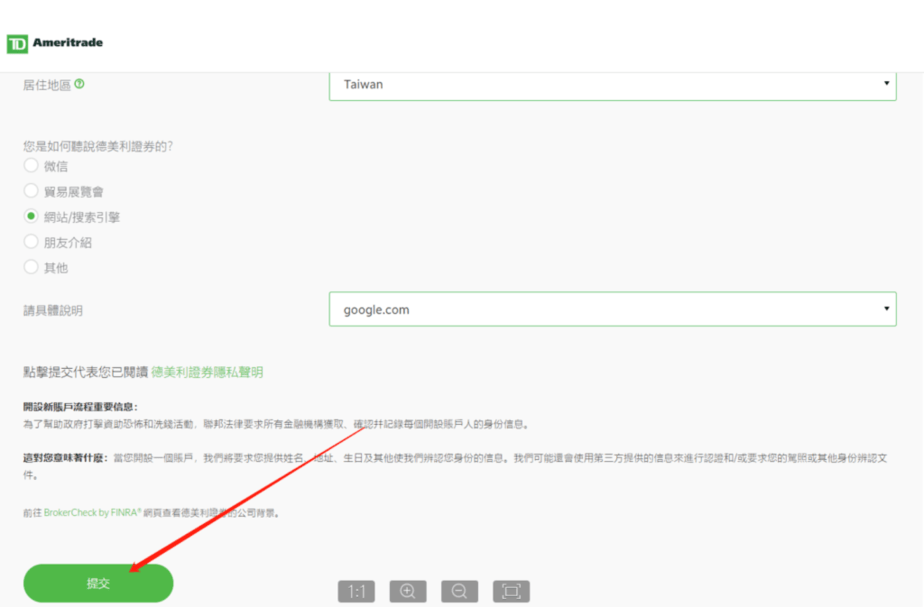924x607 pixels.
Task: Click the 這對您意味著什麼 bold text
Action: point(65,458)
